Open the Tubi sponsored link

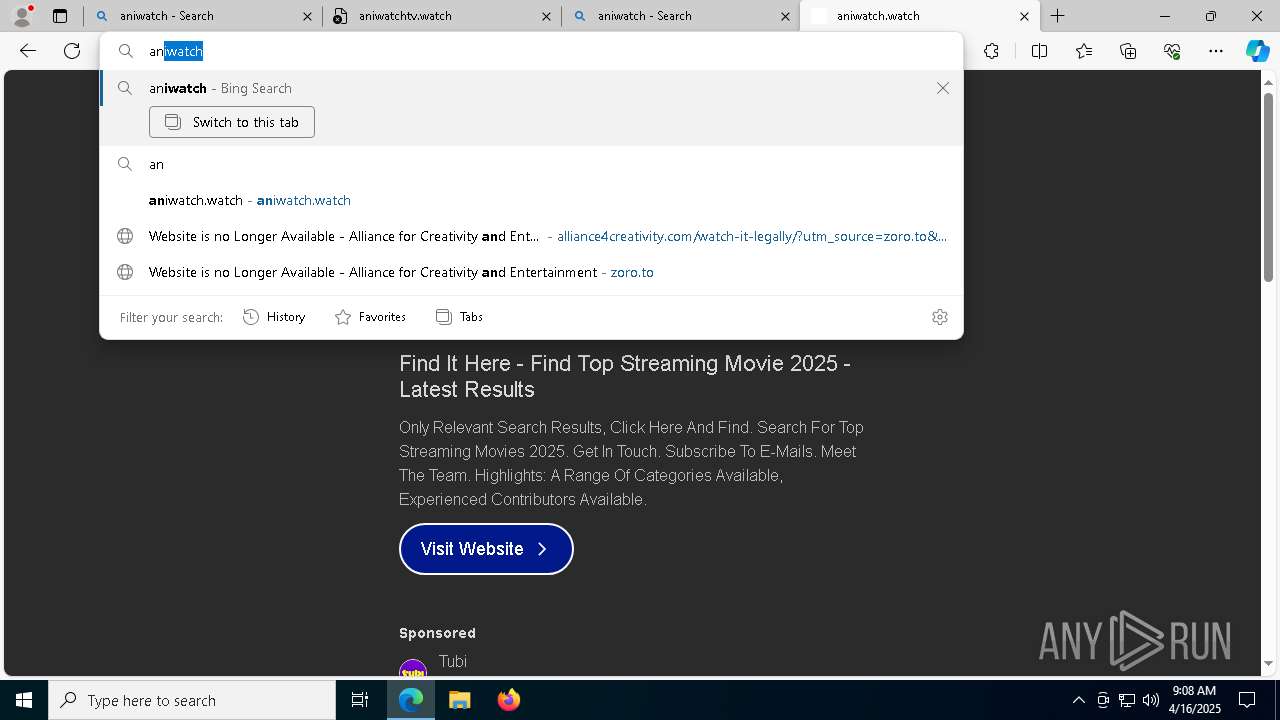453,661
